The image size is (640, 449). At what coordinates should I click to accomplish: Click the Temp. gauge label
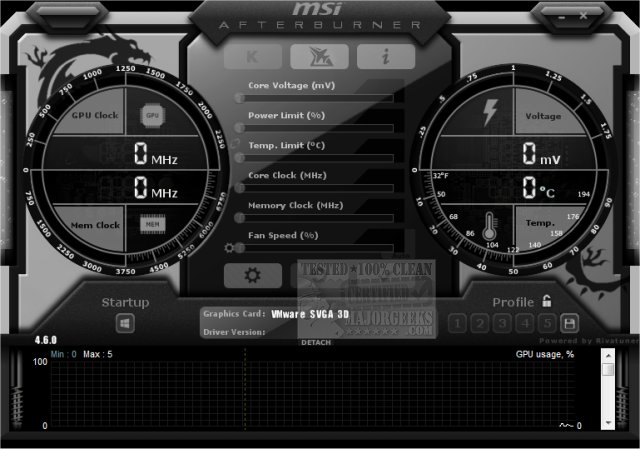[540, 223]
